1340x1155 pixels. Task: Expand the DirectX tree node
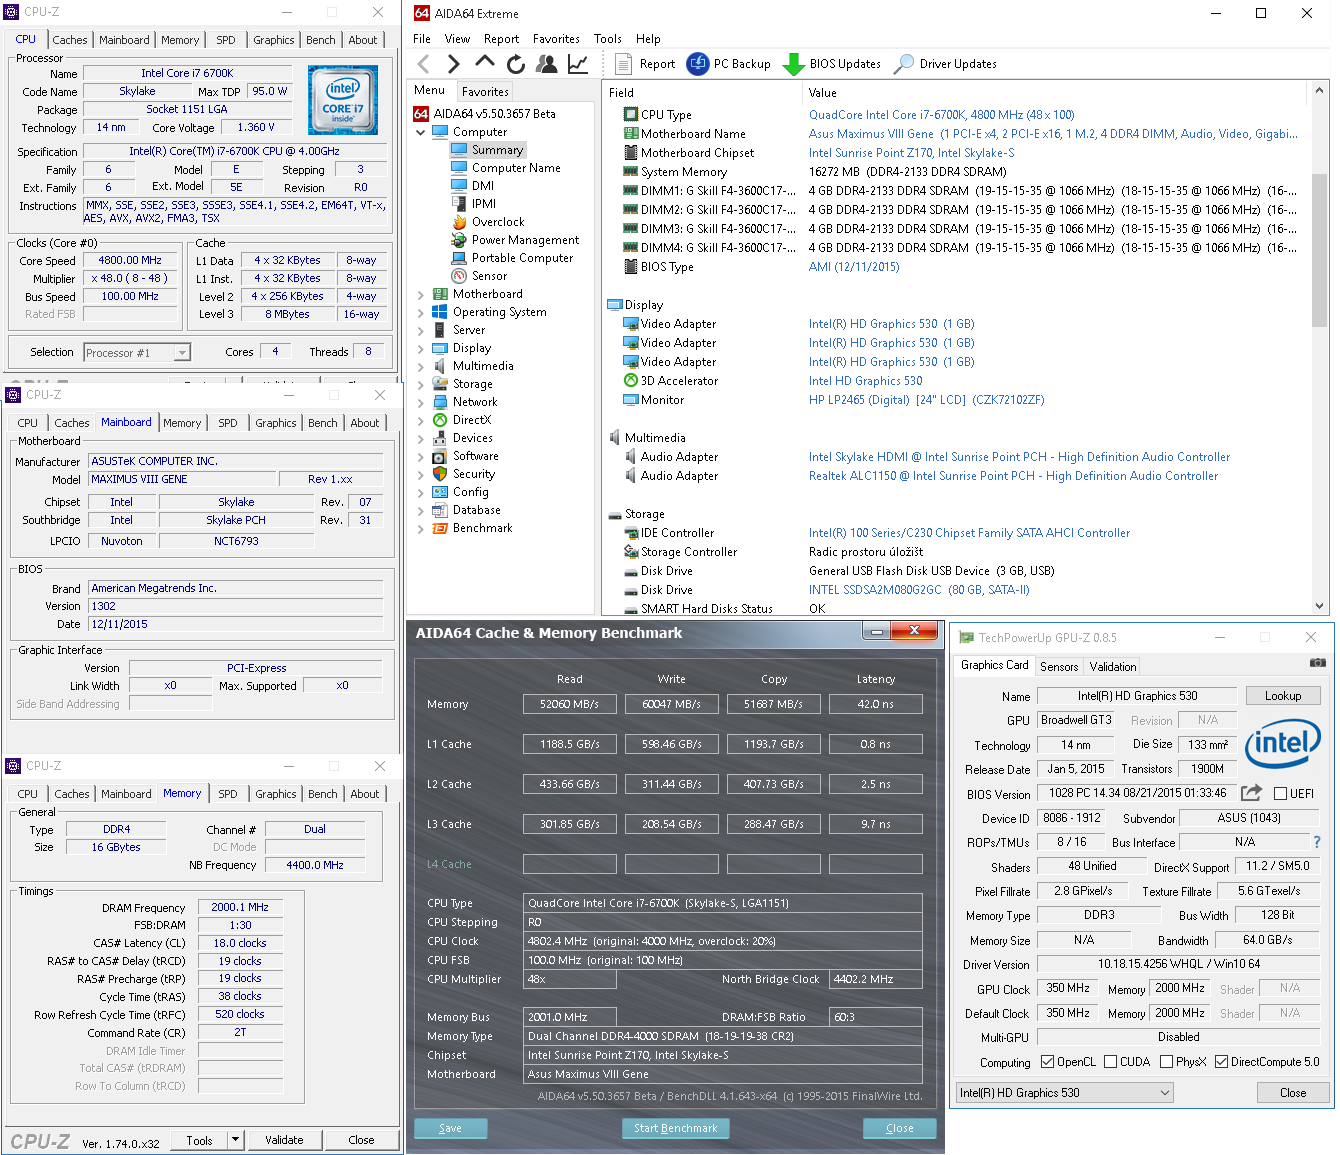pos(421,420)
